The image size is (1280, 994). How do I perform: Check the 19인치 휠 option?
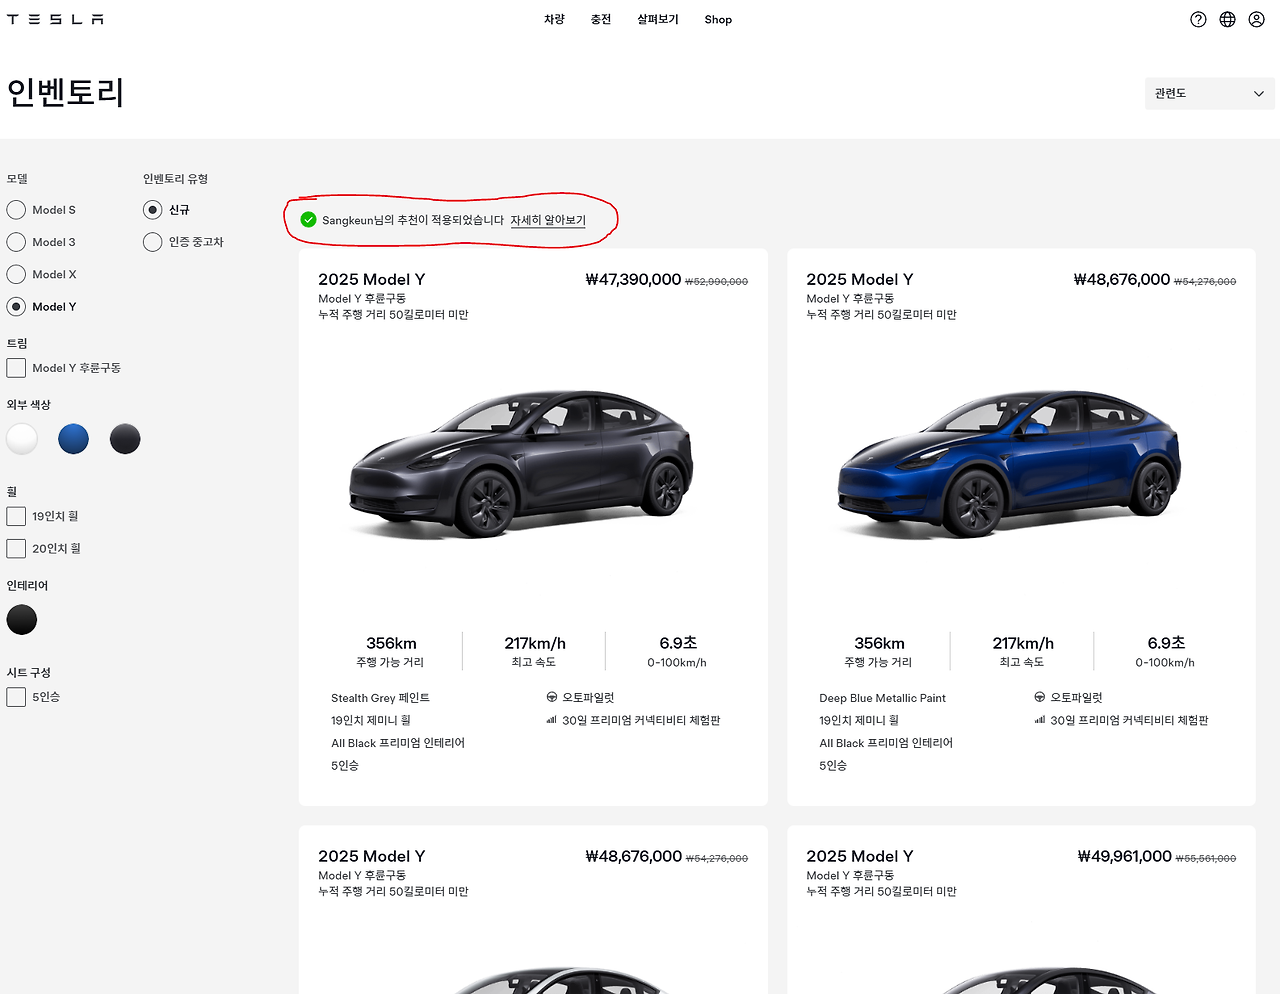coord(16,516)
